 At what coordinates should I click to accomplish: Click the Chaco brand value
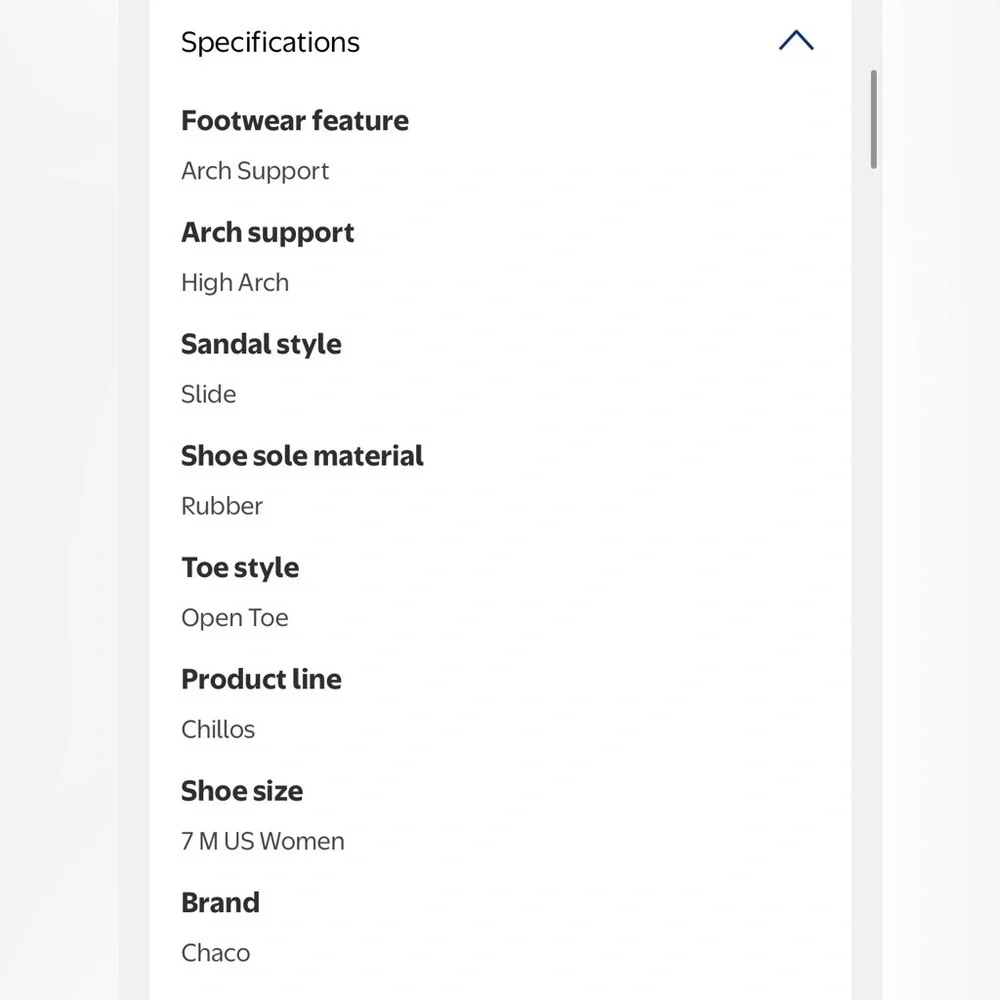click(x=216, y=953)
